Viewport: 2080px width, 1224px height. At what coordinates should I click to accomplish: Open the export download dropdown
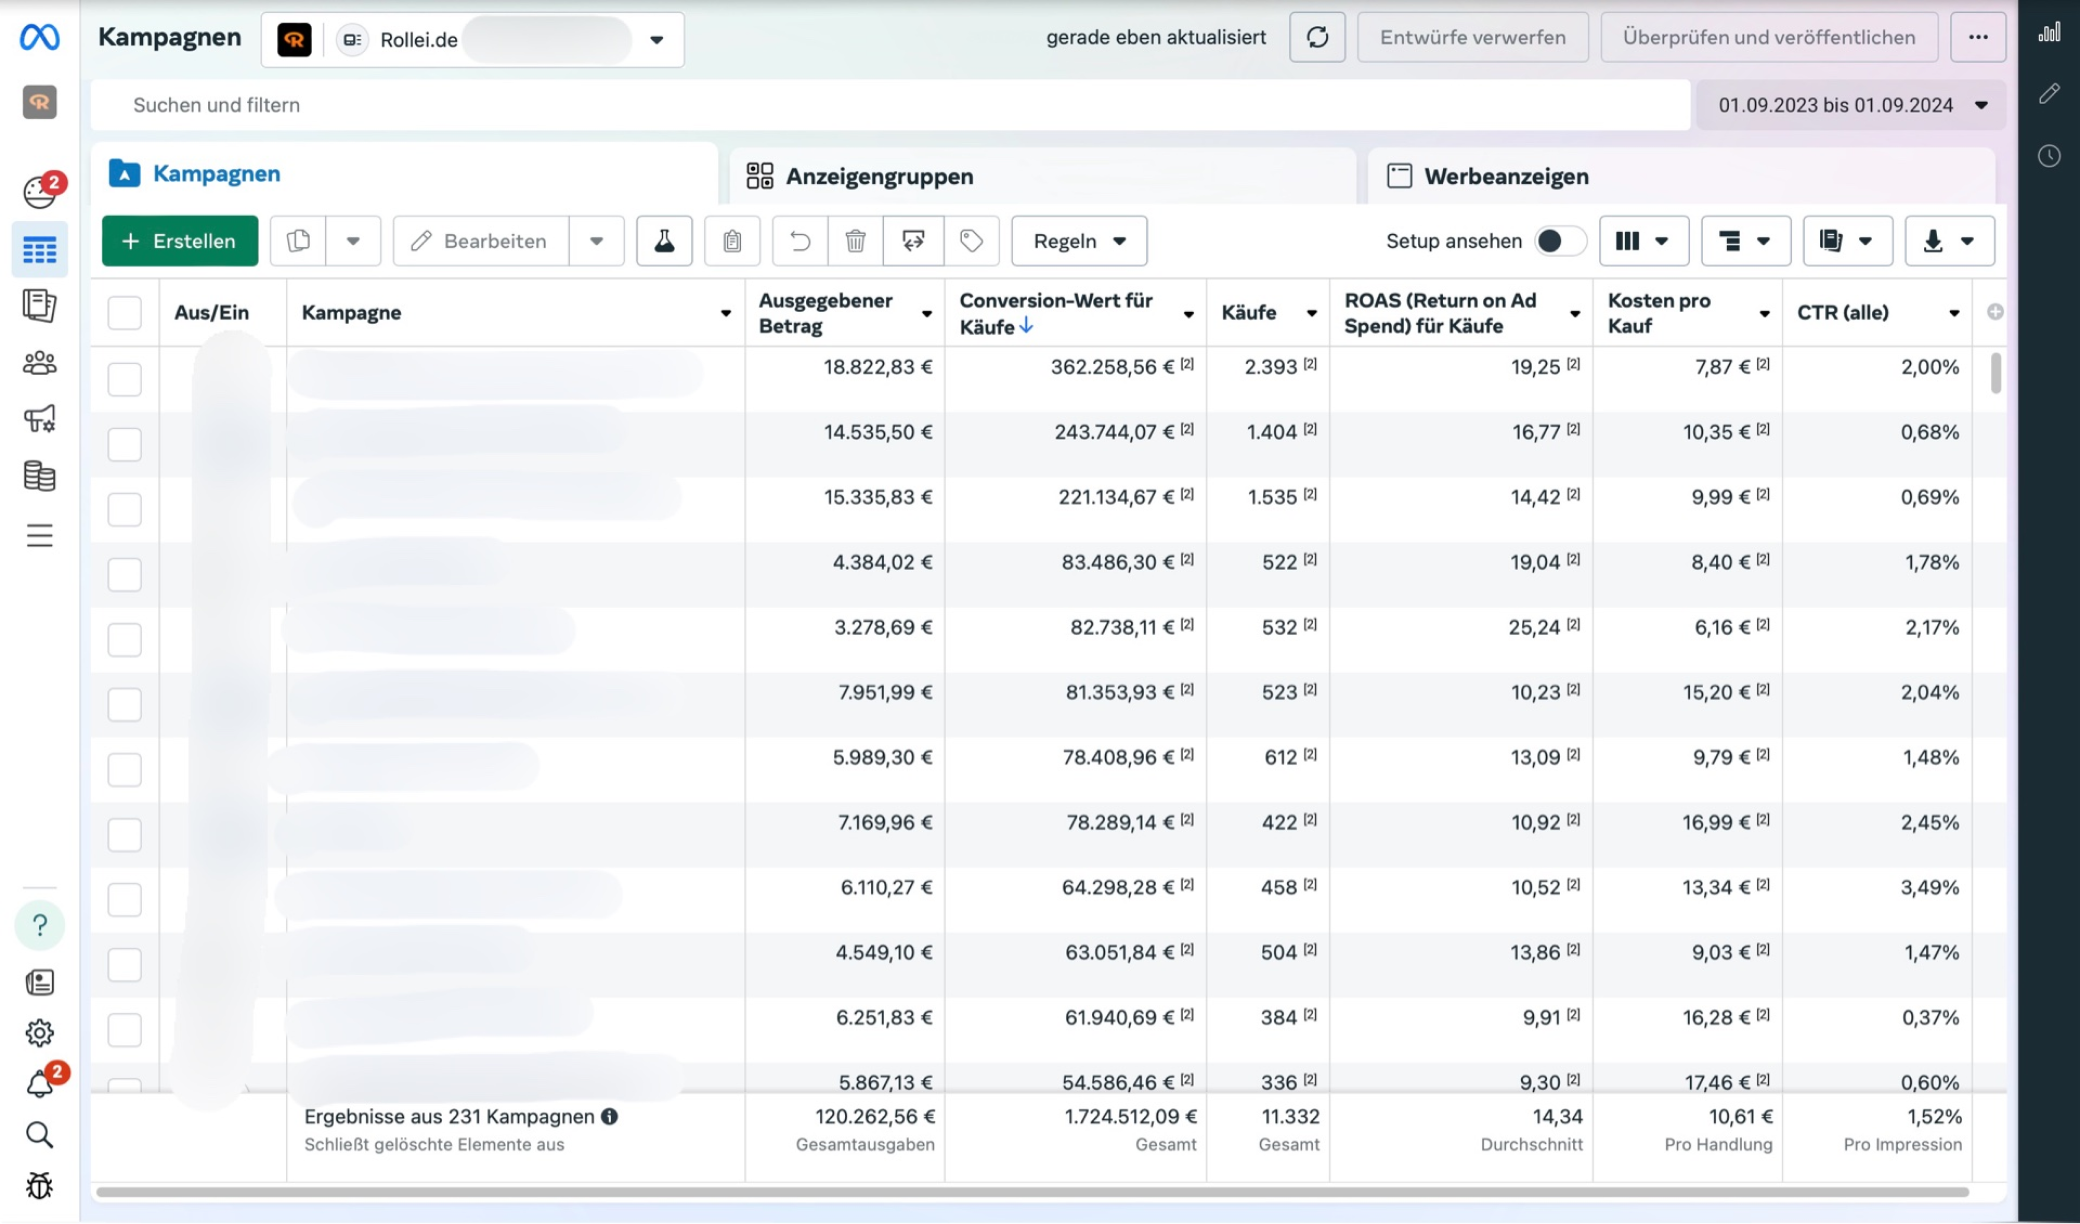[1949, 241]
